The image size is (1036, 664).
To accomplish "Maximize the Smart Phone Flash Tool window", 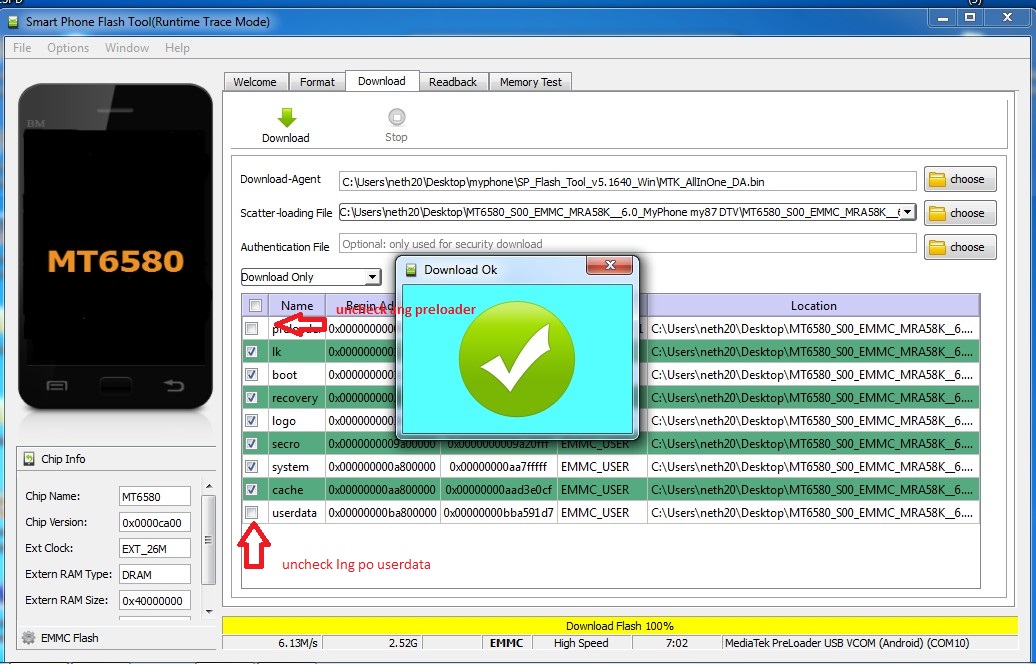I will [970, 18].
